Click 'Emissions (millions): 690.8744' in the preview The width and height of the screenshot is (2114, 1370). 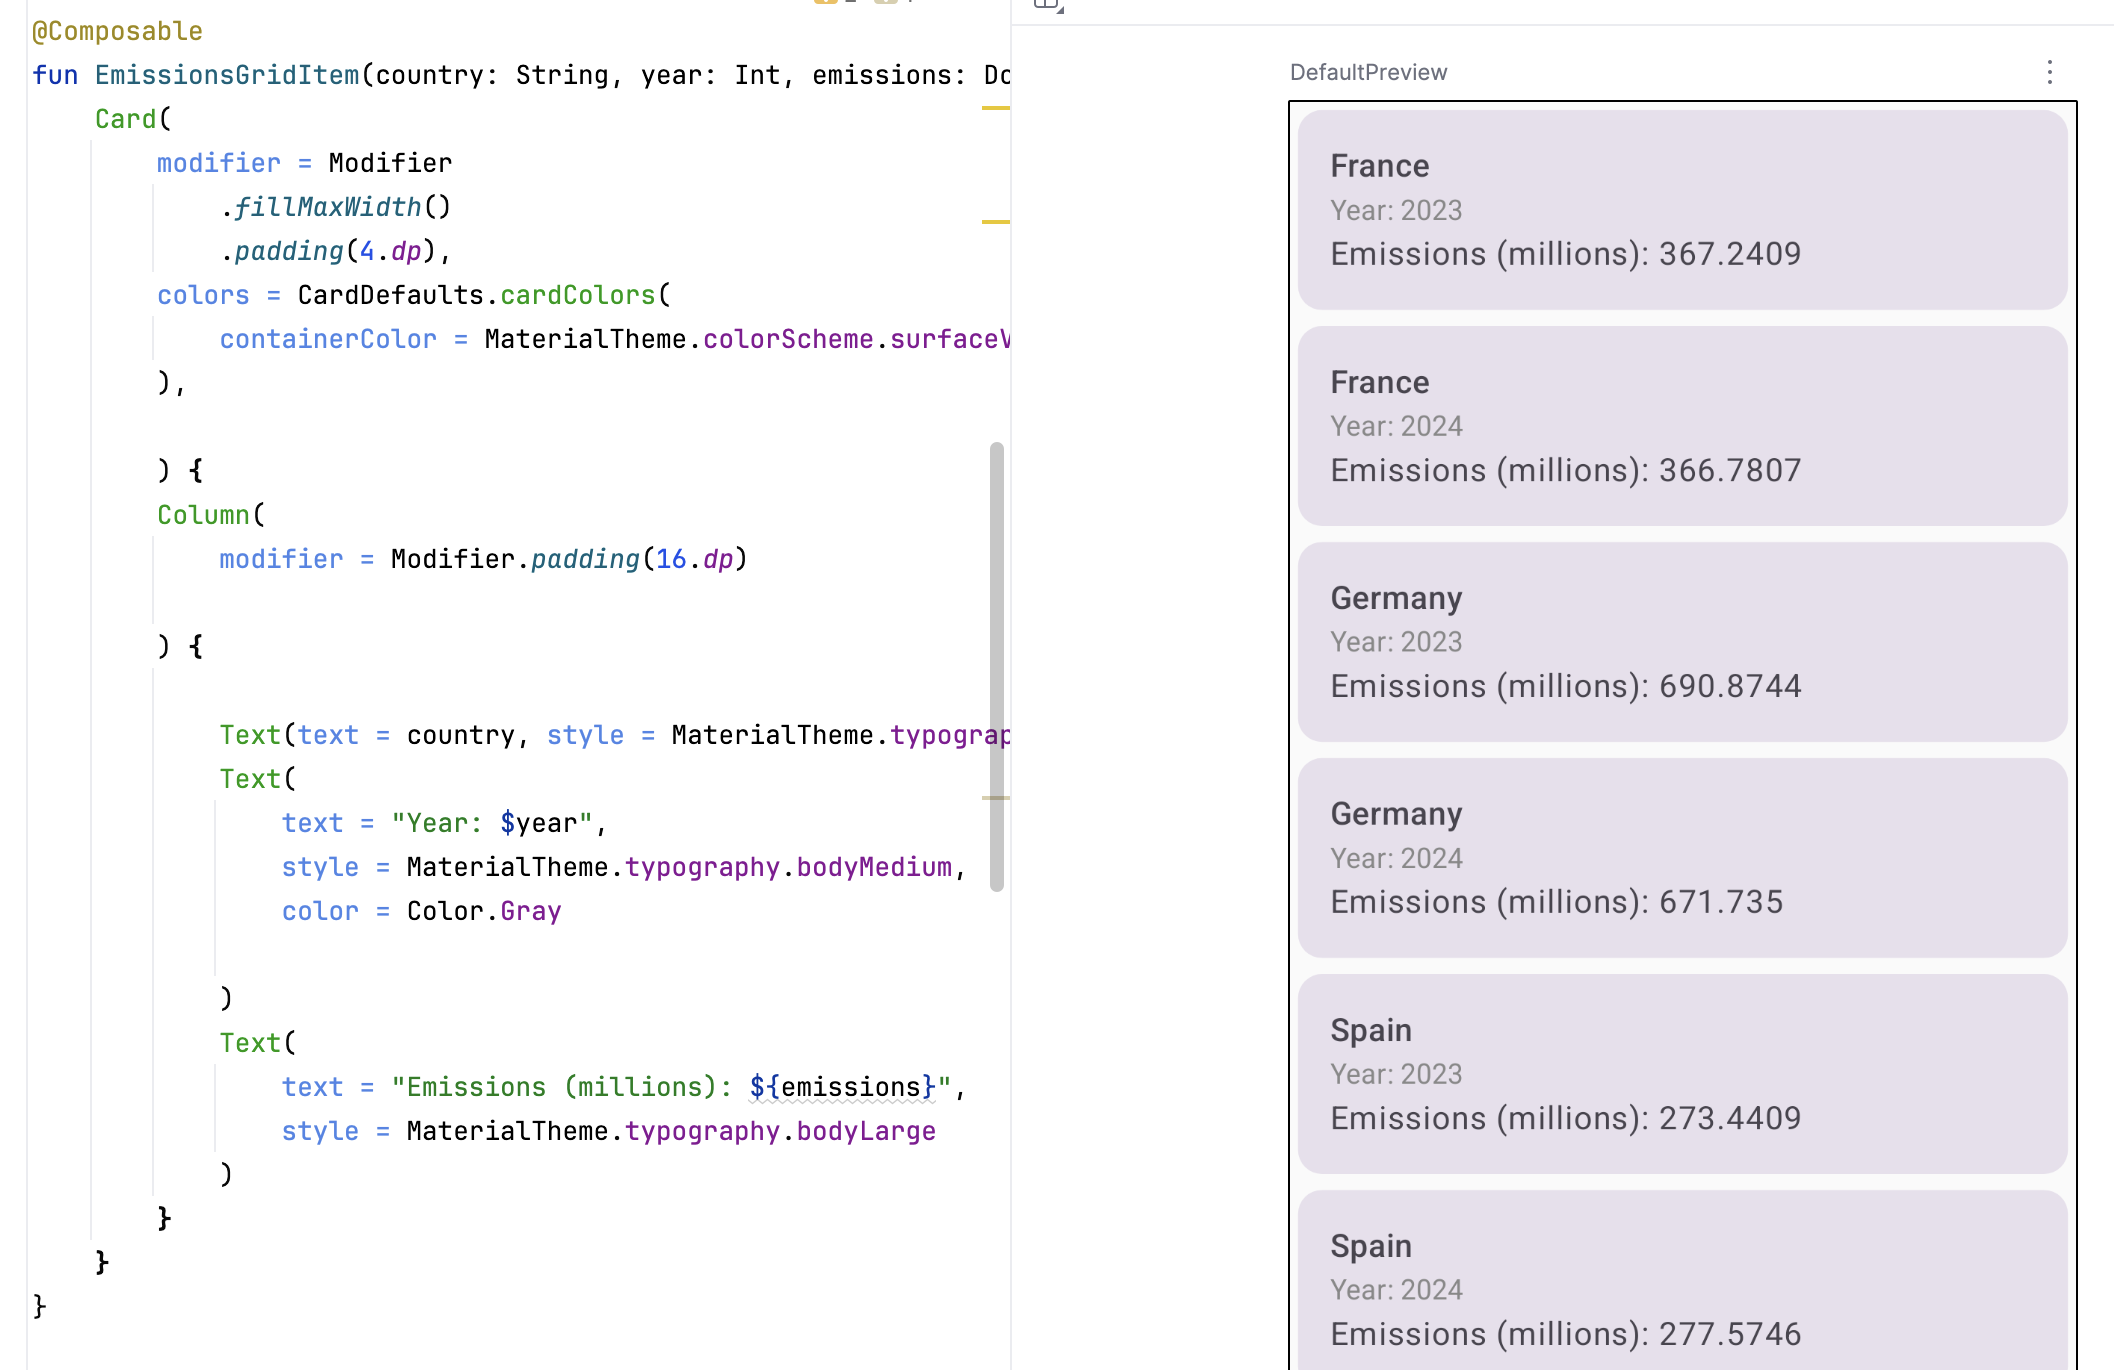pos(1565,686)
